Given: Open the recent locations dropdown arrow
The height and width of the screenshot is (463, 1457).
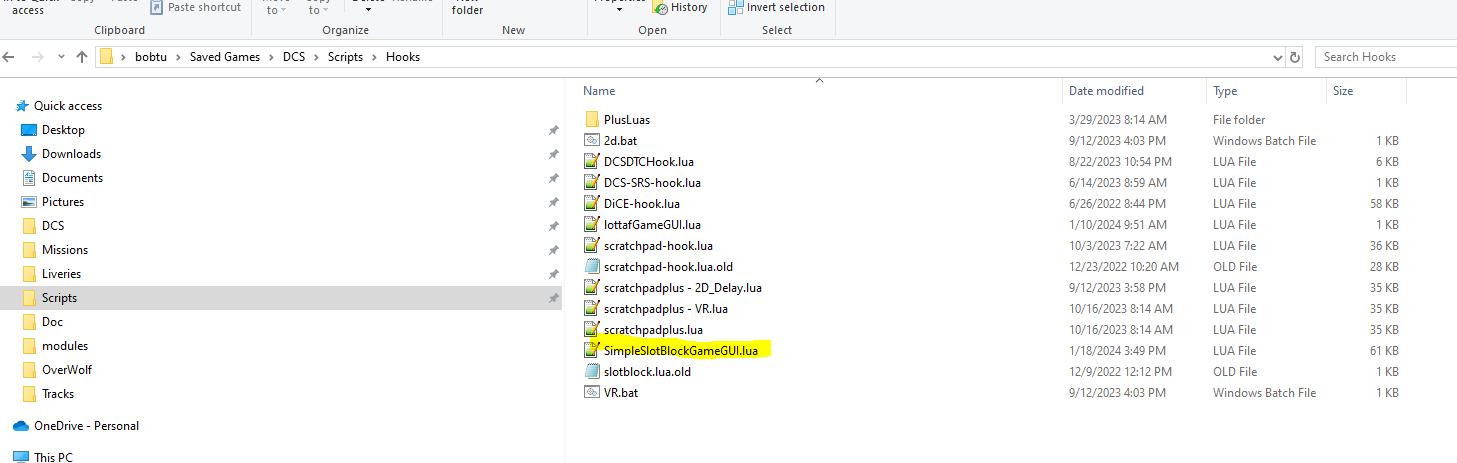Looking at the screenshot, I should [62, 57].
